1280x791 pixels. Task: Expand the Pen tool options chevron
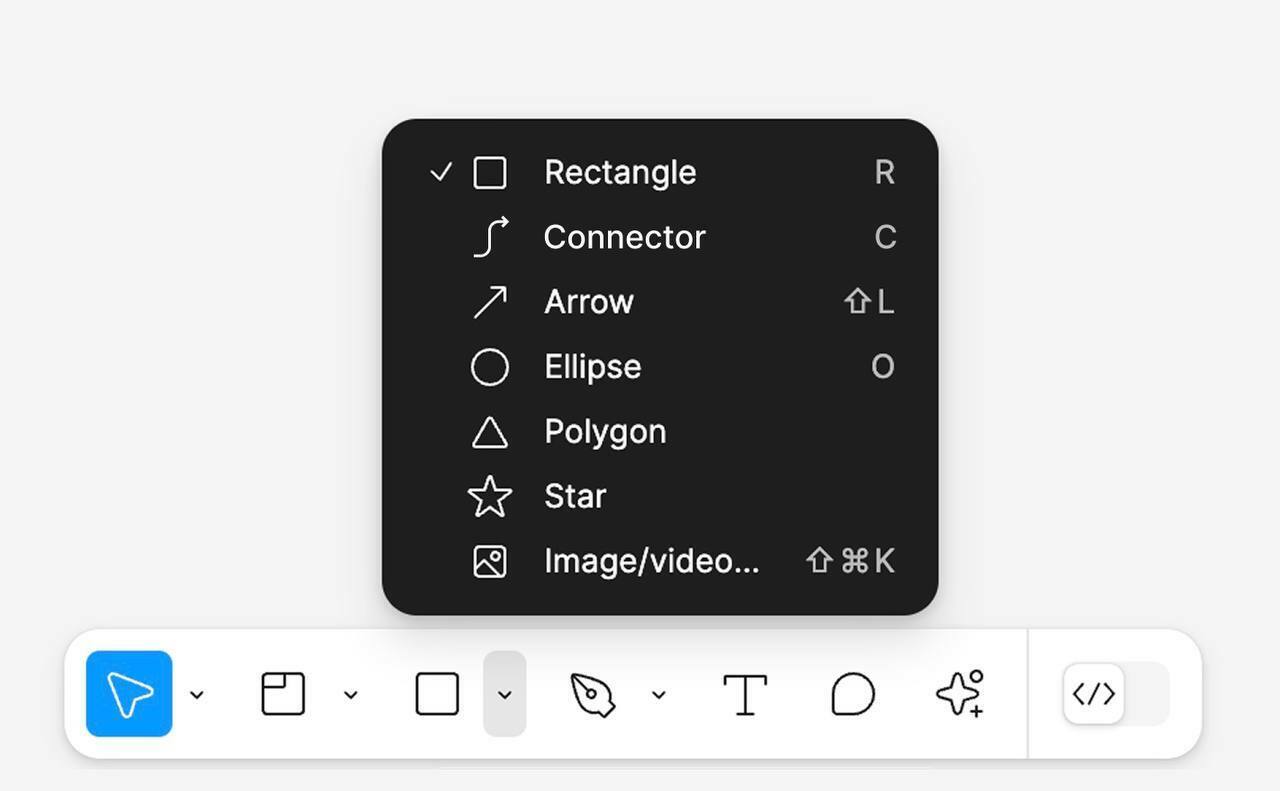pos(659,695)
